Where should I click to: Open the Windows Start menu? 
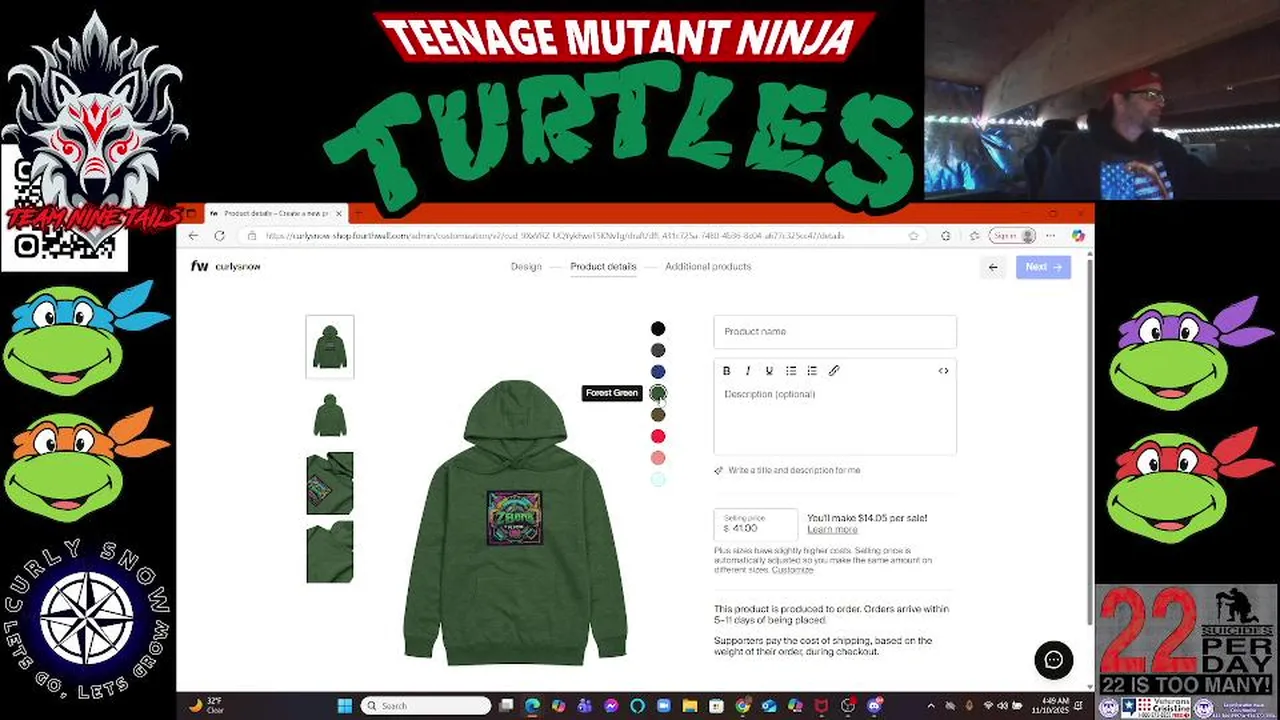tap(345, 705)
